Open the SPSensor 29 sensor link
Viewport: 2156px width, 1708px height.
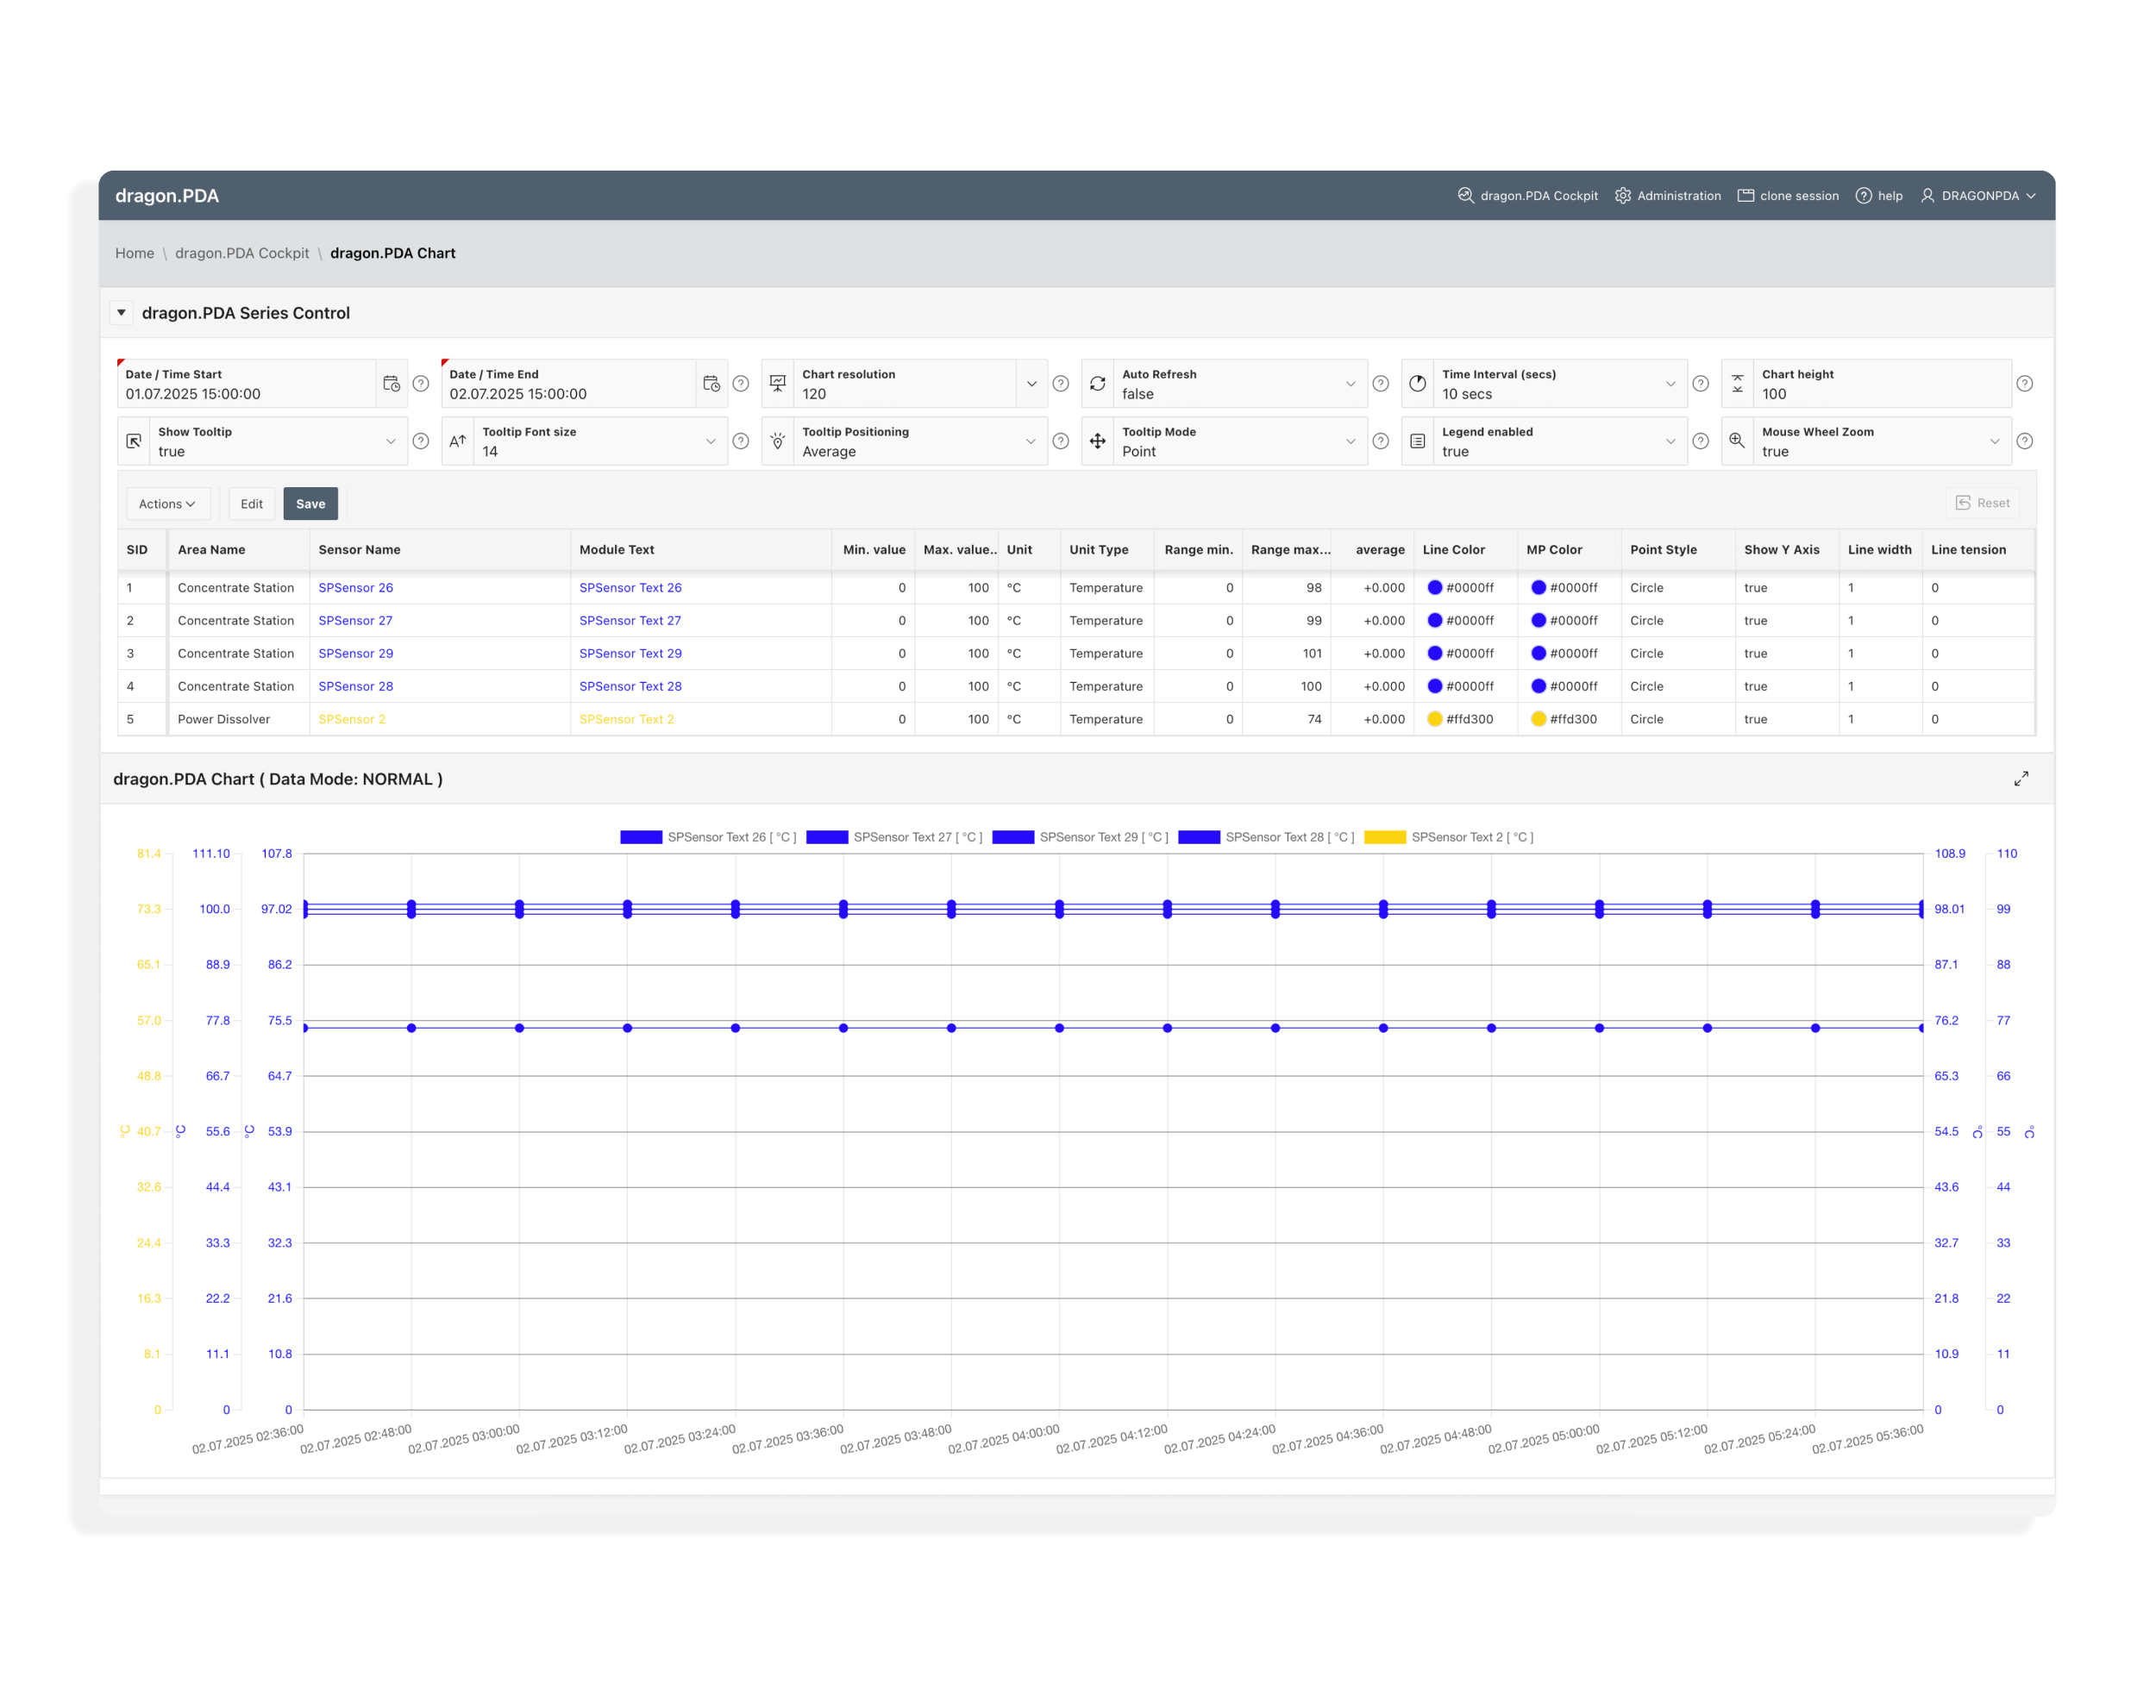click(x=356, y=654)
